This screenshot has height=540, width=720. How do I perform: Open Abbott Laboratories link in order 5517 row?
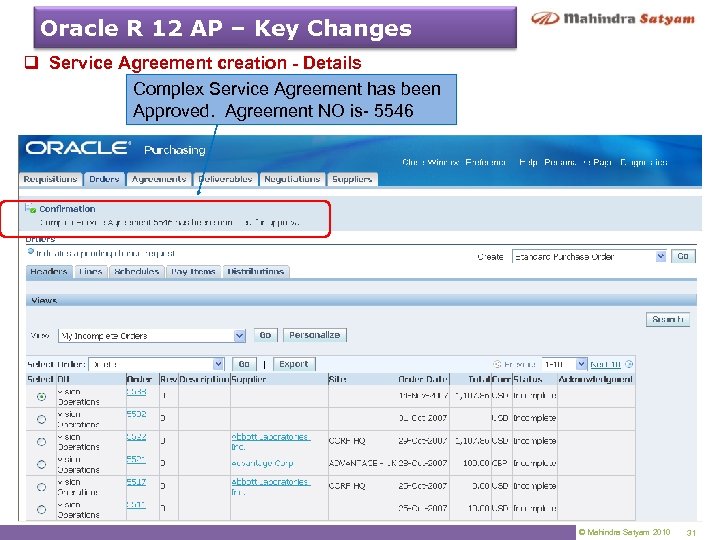(270, 487)
